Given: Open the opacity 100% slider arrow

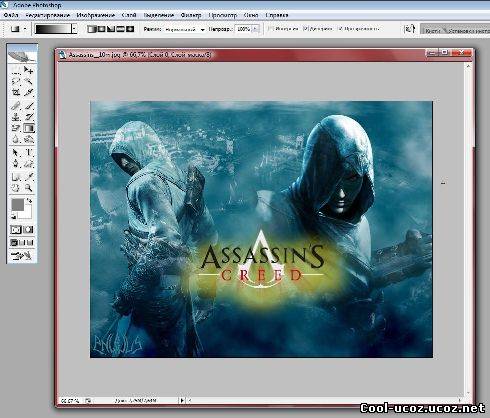Looking at the screenshot, I should [x=255, y=29].
